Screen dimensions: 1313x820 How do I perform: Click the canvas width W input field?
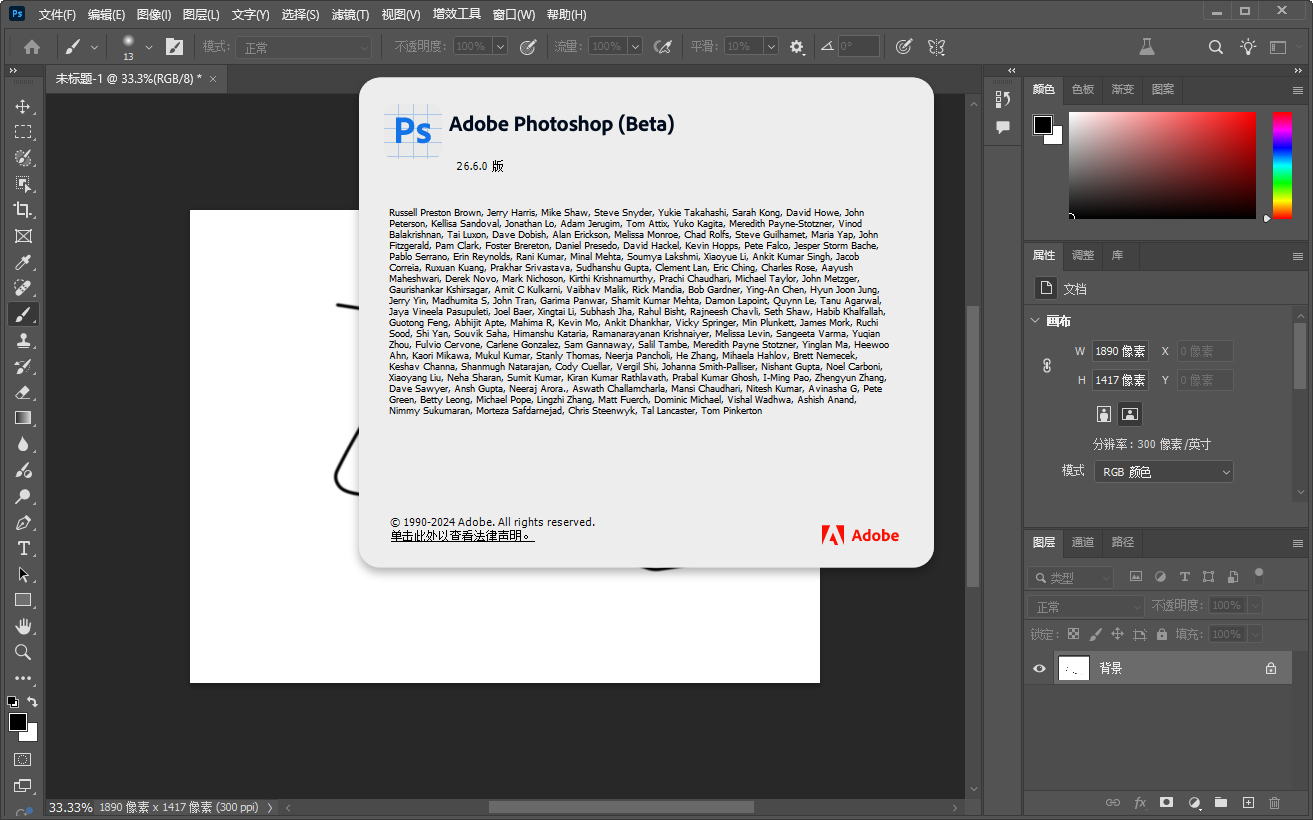pos(1120,351)
